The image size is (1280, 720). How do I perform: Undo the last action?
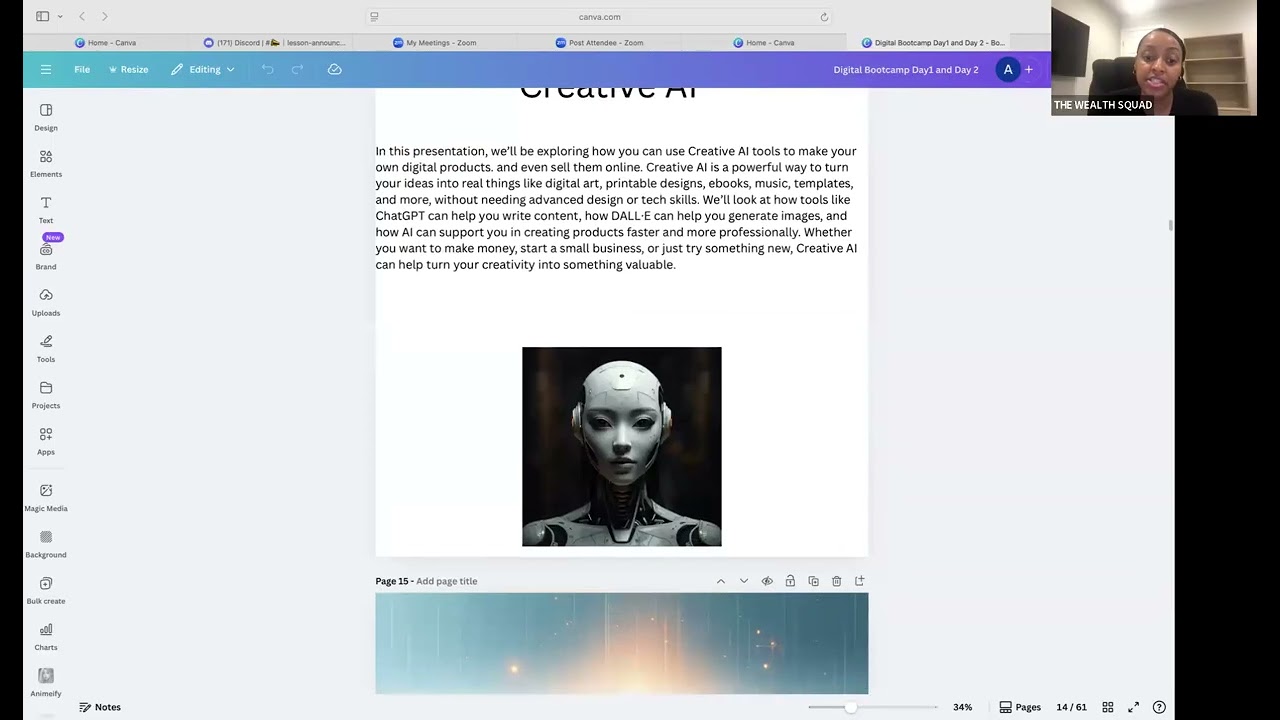(267, 69)
